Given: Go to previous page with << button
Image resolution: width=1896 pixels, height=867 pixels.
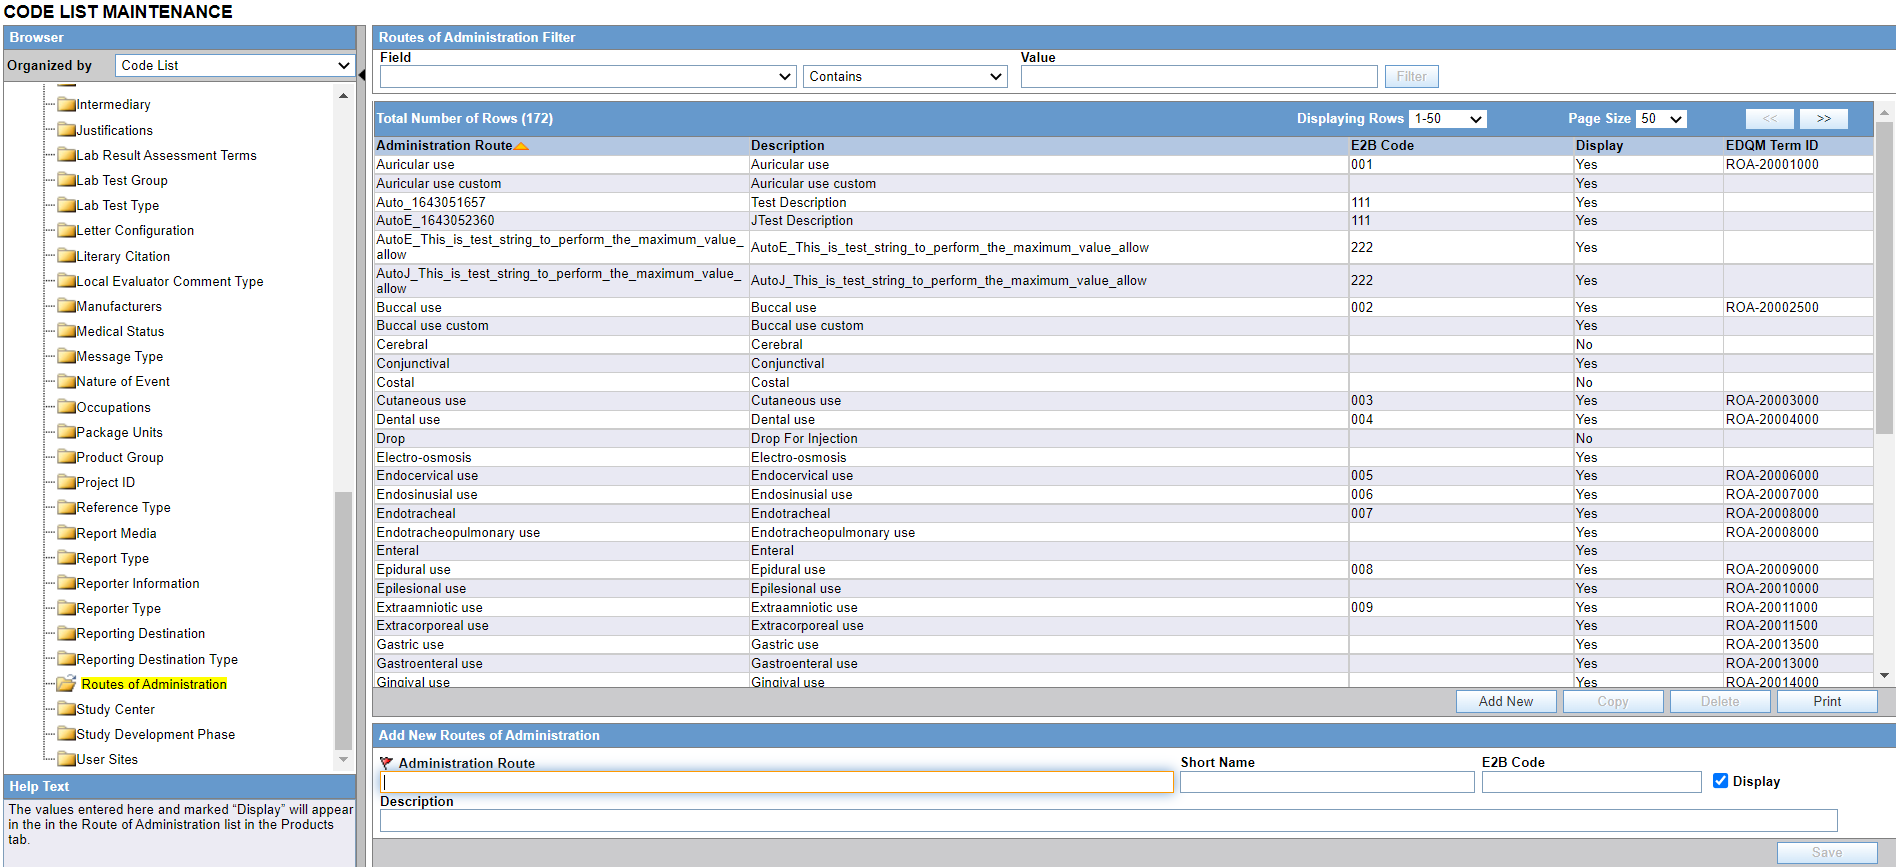Looking at the screenshot, I should (x=1769, y=118).
